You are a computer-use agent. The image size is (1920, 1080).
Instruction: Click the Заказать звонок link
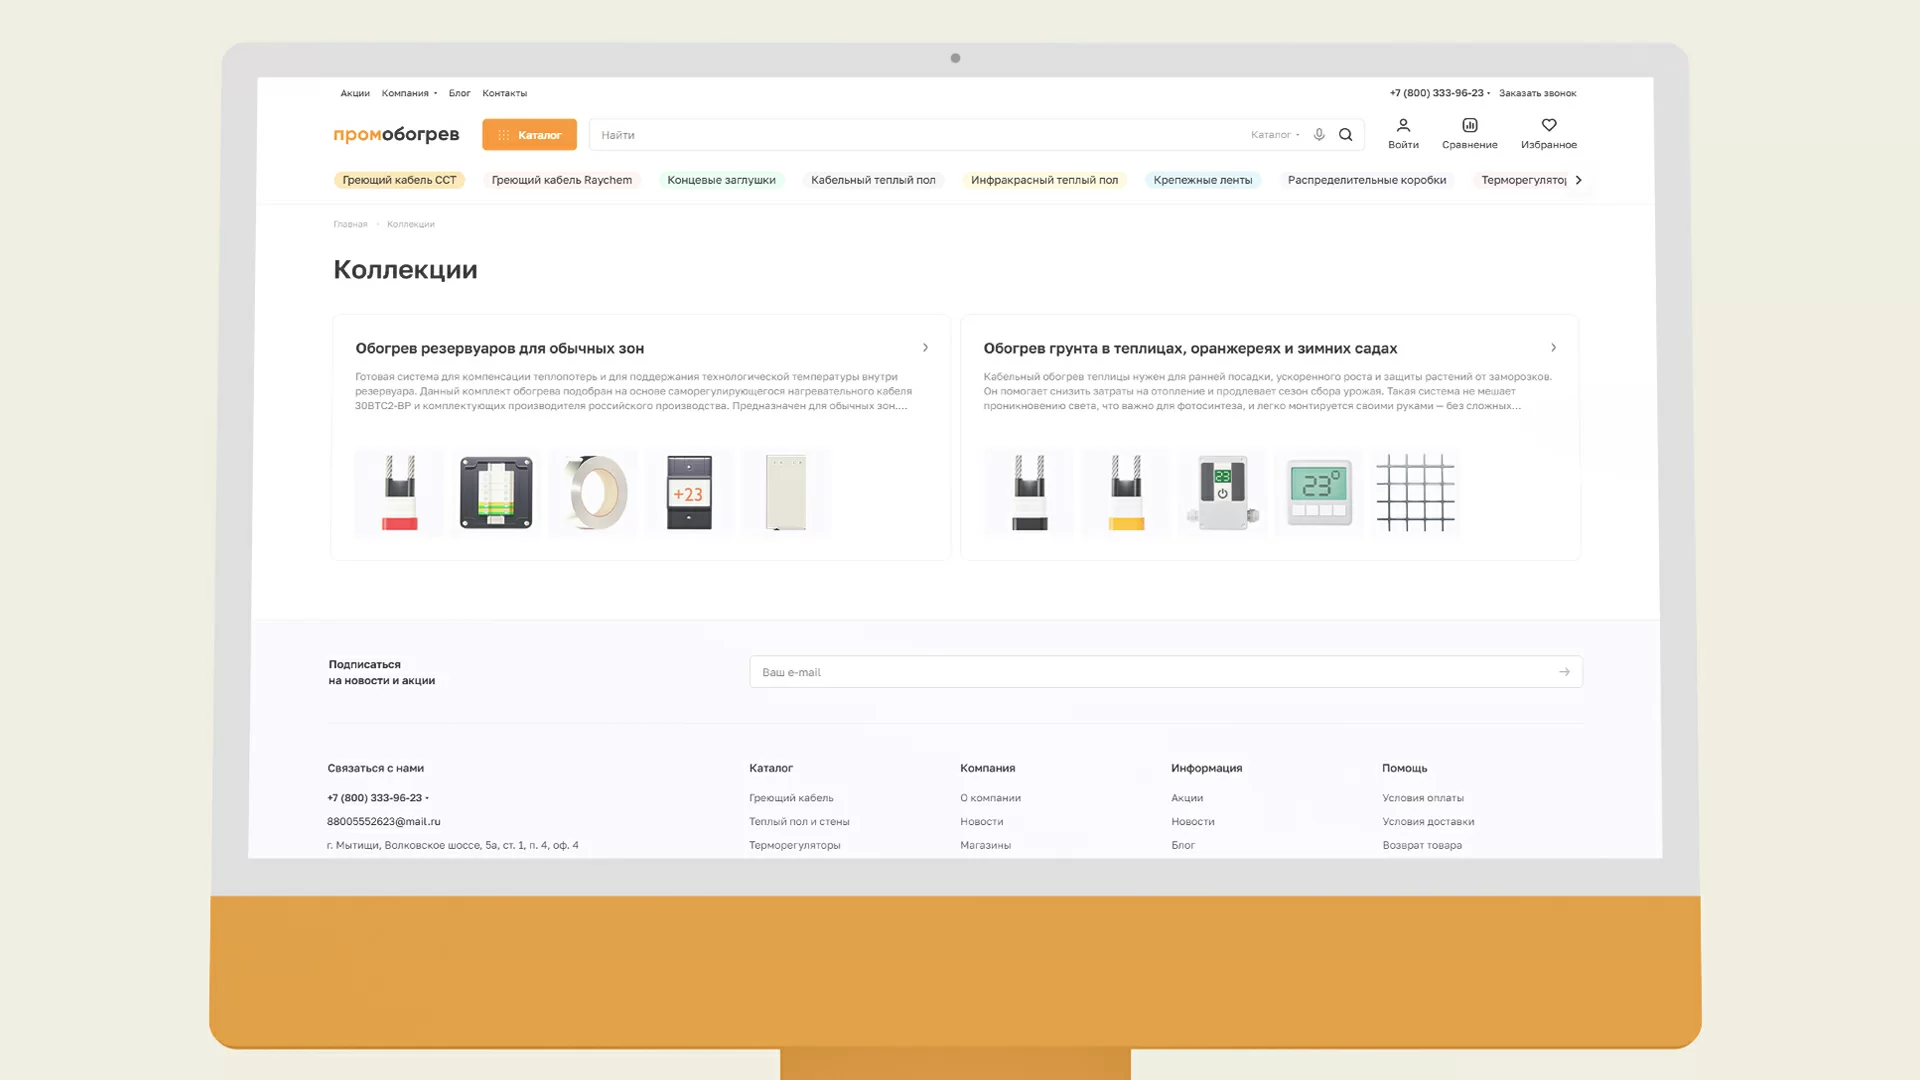tap(1537, 93)
